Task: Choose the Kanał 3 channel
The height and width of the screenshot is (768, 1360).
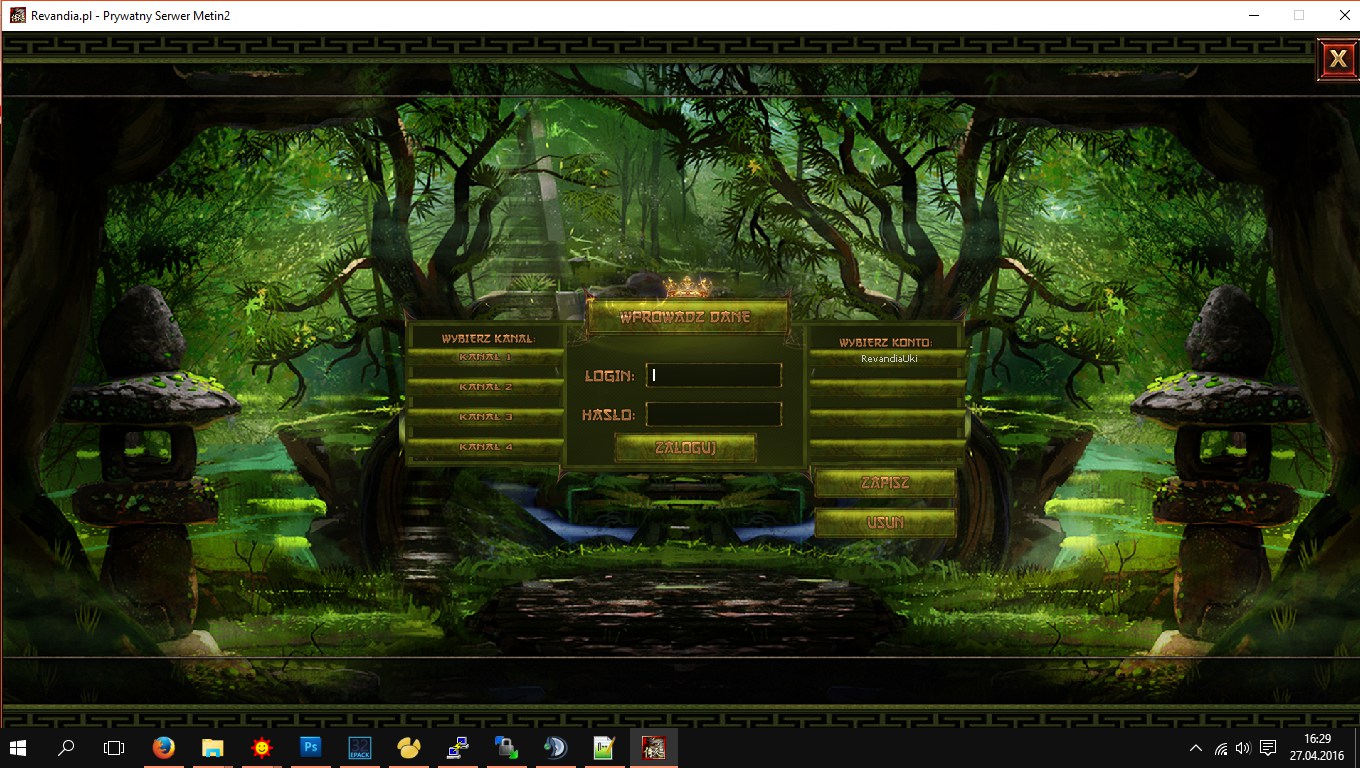Action: 485,418
